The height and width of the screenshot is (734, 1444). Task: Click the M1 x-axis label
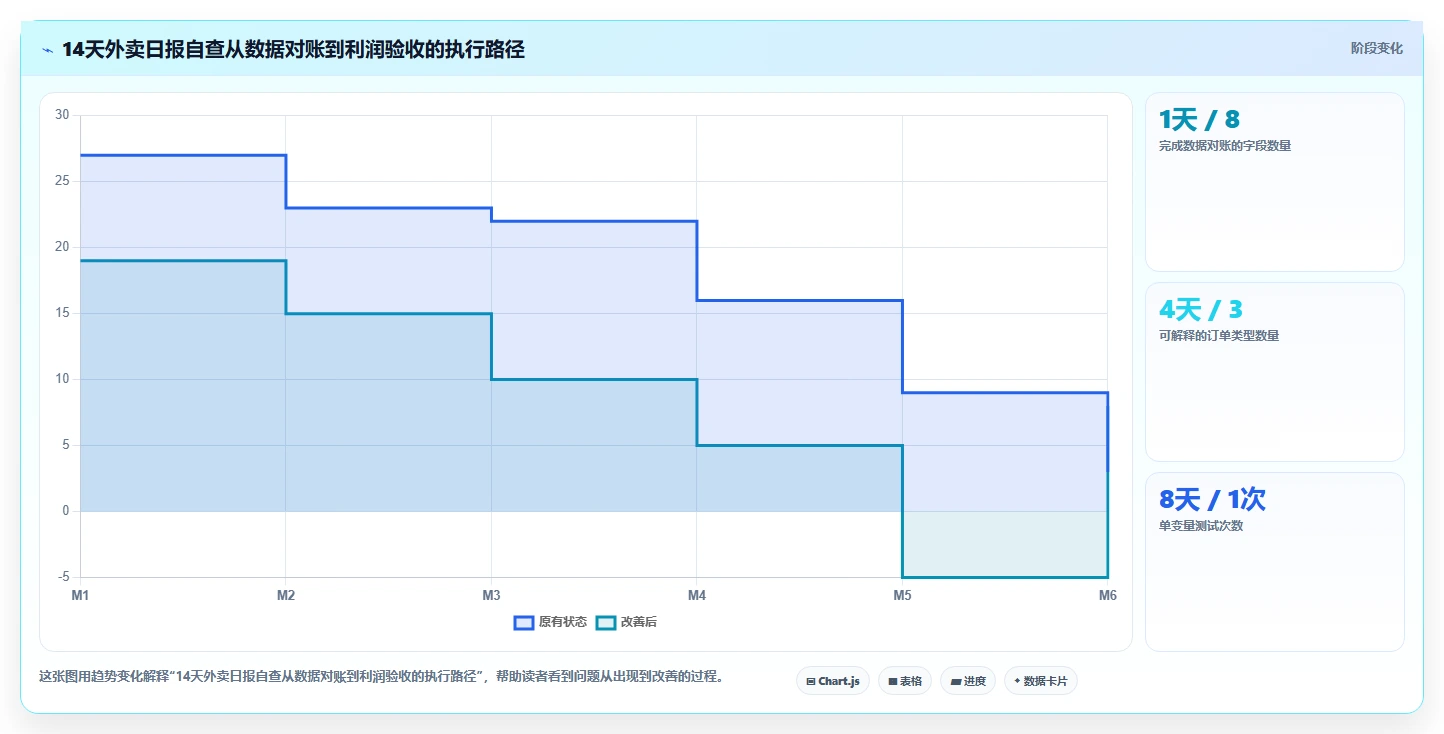click(x=80, y=595)
